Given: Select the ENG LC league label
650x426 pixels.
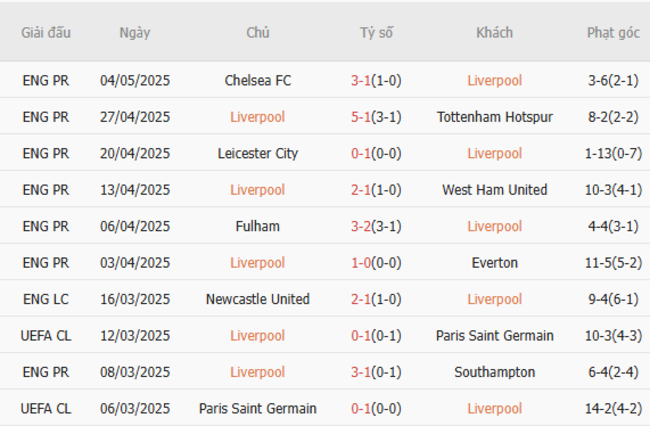Looking at the screenshot, I should click(46, 299).
